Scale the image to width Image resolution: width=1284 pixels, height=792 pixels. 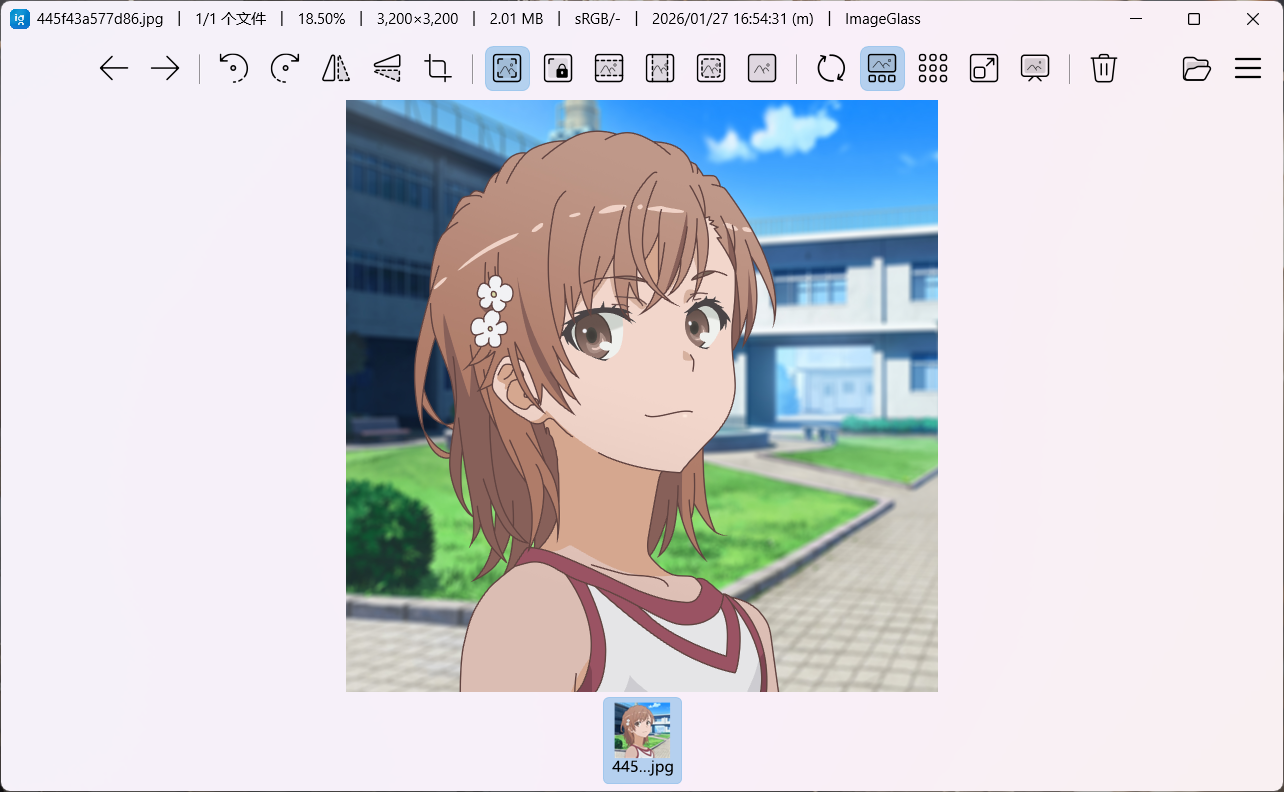point(609,69)
